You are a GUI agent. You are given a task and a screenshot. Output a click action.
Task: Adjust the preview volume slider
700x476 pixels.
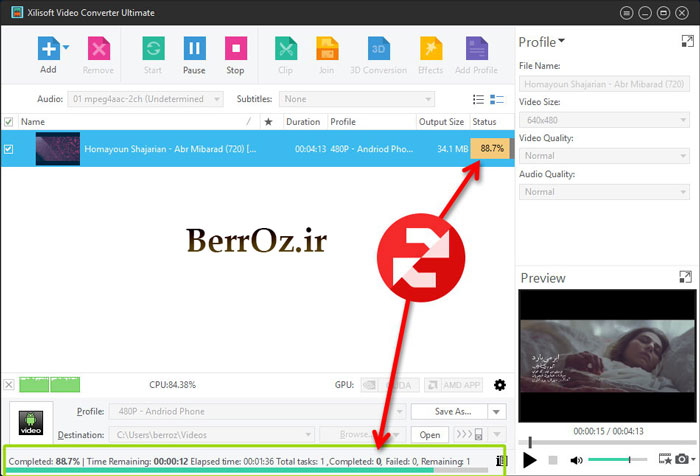[615, 460]
